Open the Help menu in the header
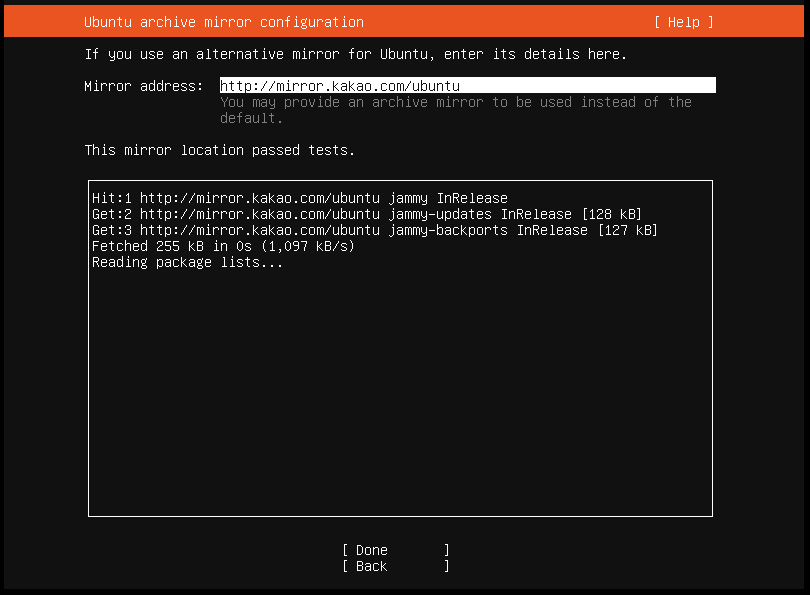This screenshot has height=595, width=810. click(684, 22)
